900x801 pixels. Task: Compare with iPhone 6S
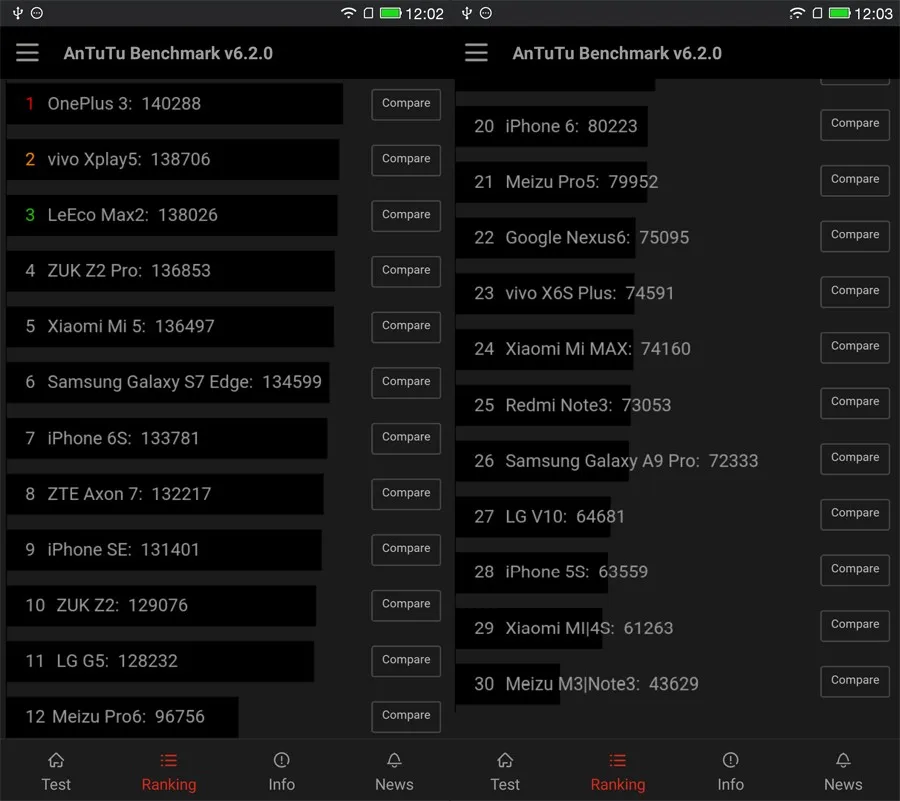coord(406,438)
